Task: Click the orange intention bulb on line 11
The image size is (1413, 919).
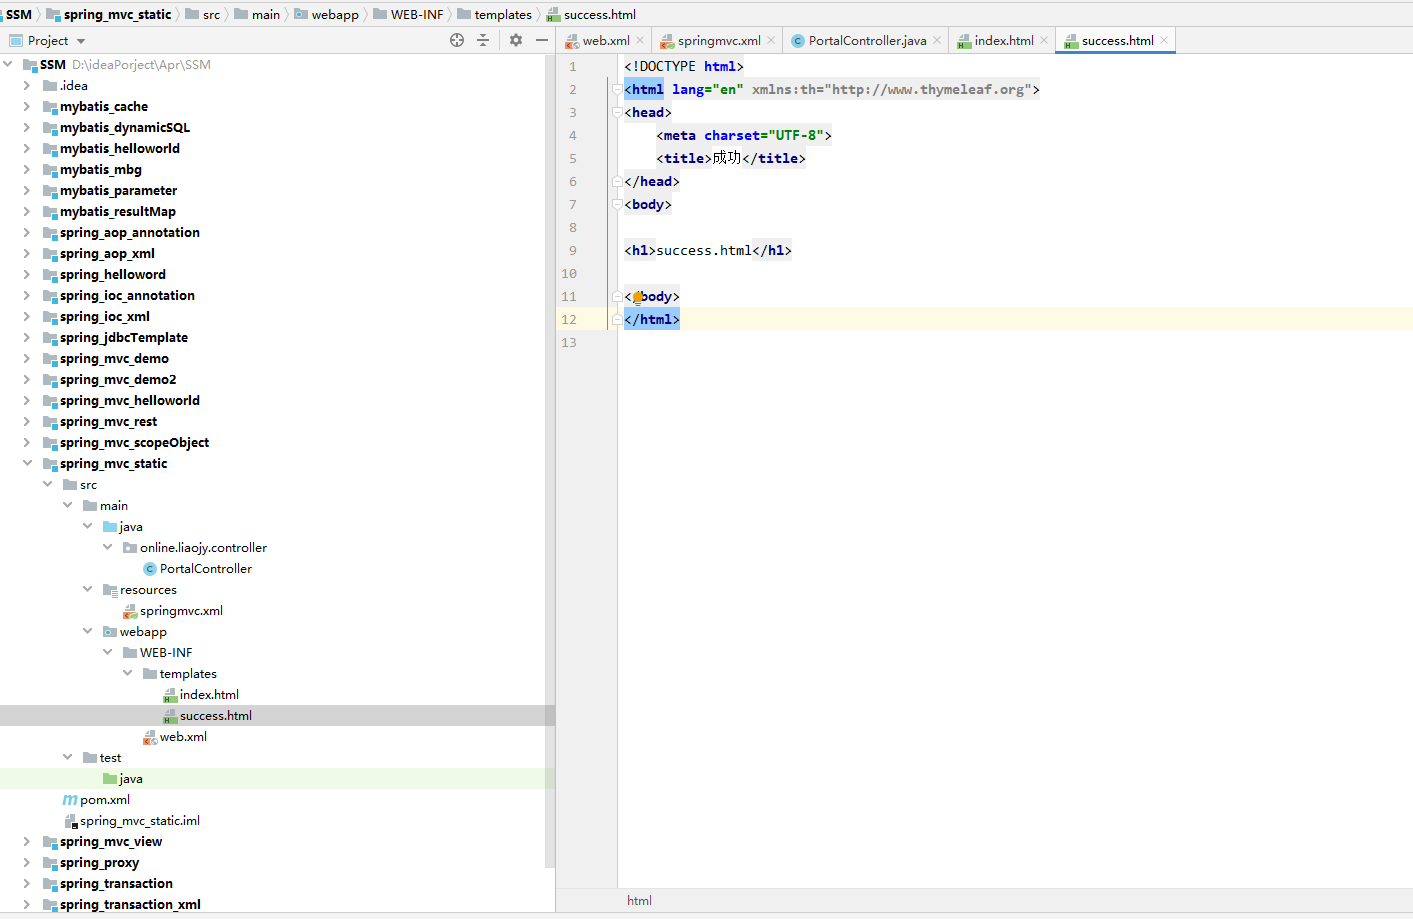Action: tap(637, 297)
